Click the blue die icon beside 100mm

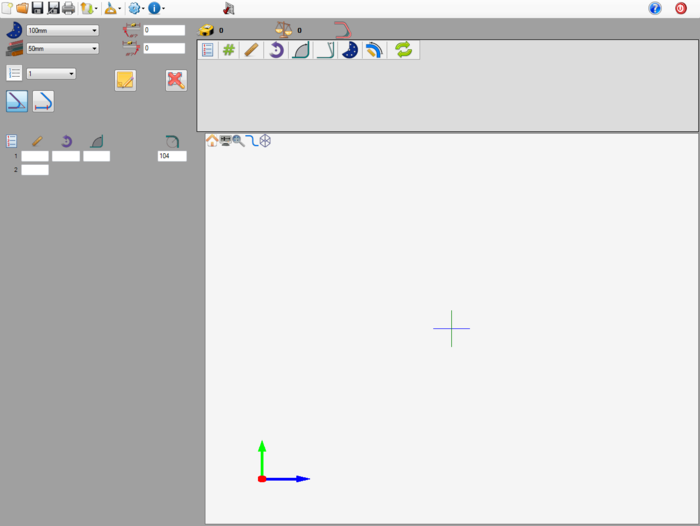(x=14, y=30)
